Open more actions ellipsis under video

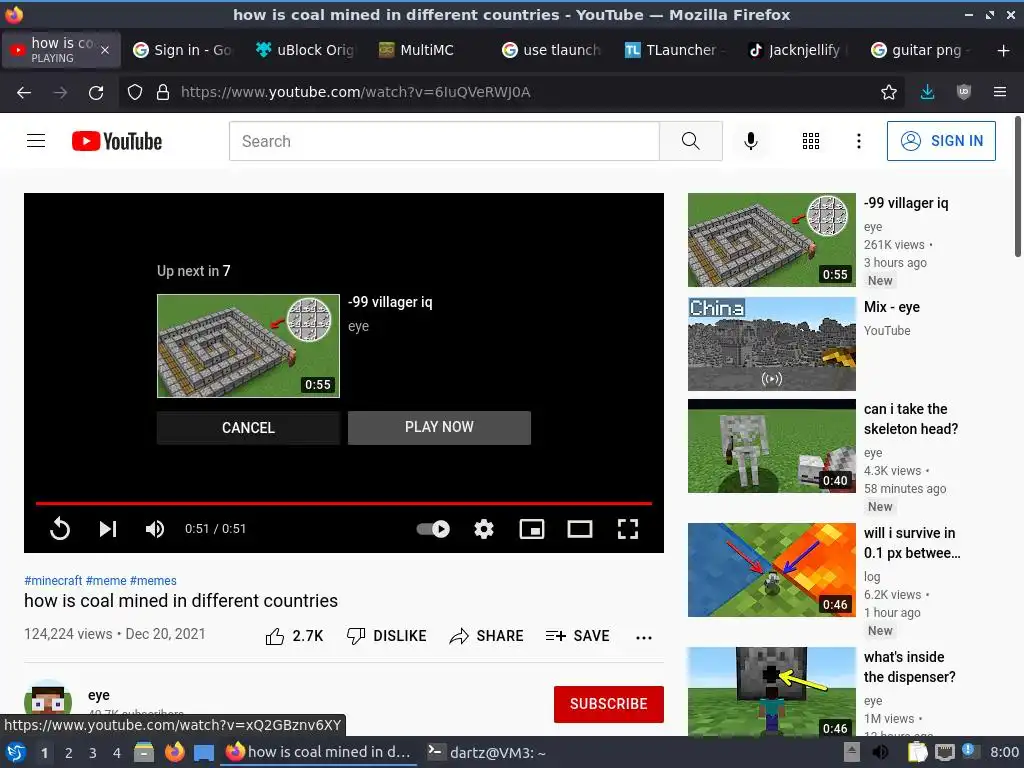point(644,637)
